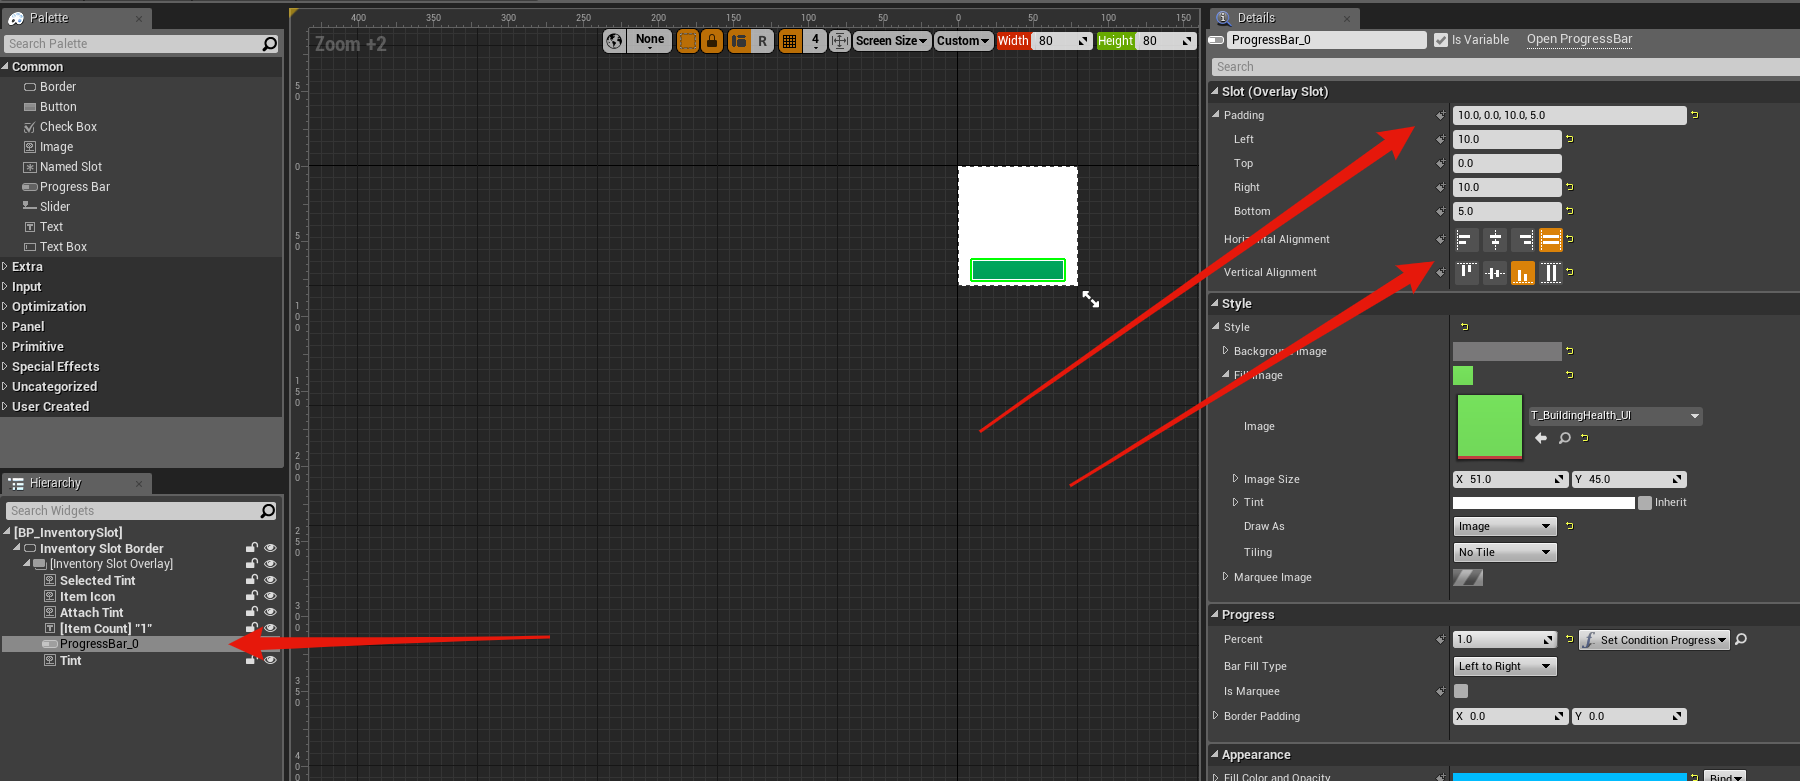Set horizontal alignment to left
This screenshot has height=781, width=1800.
click(x=1466, y=240)
